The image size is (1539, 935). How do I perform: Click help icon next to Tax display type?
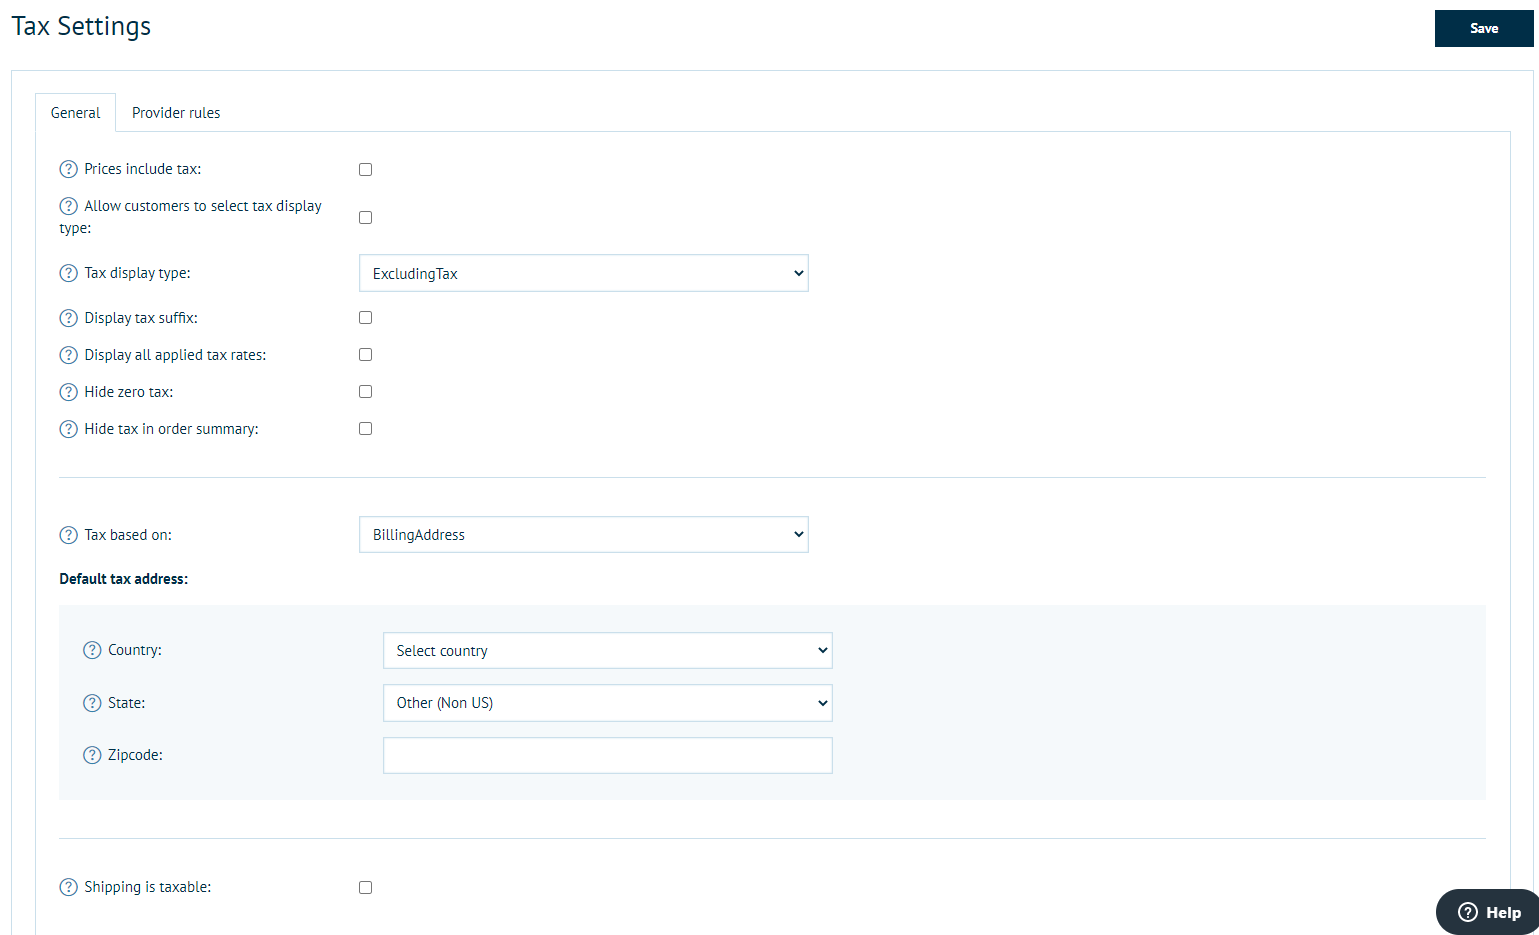click(x=68, y=273)
